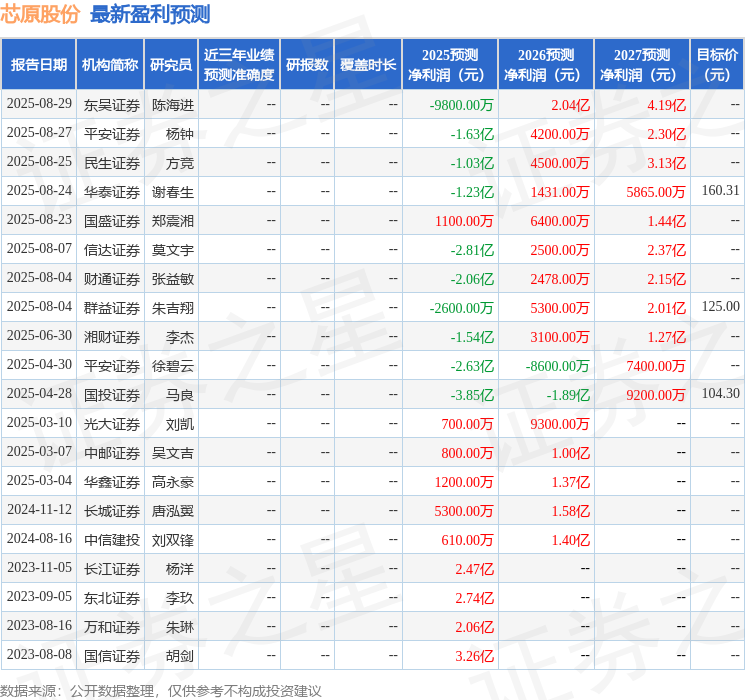Select the 华泰证券 row target price 160.31
The width and height of the screenshot is (745, 700).
point(720,191)
